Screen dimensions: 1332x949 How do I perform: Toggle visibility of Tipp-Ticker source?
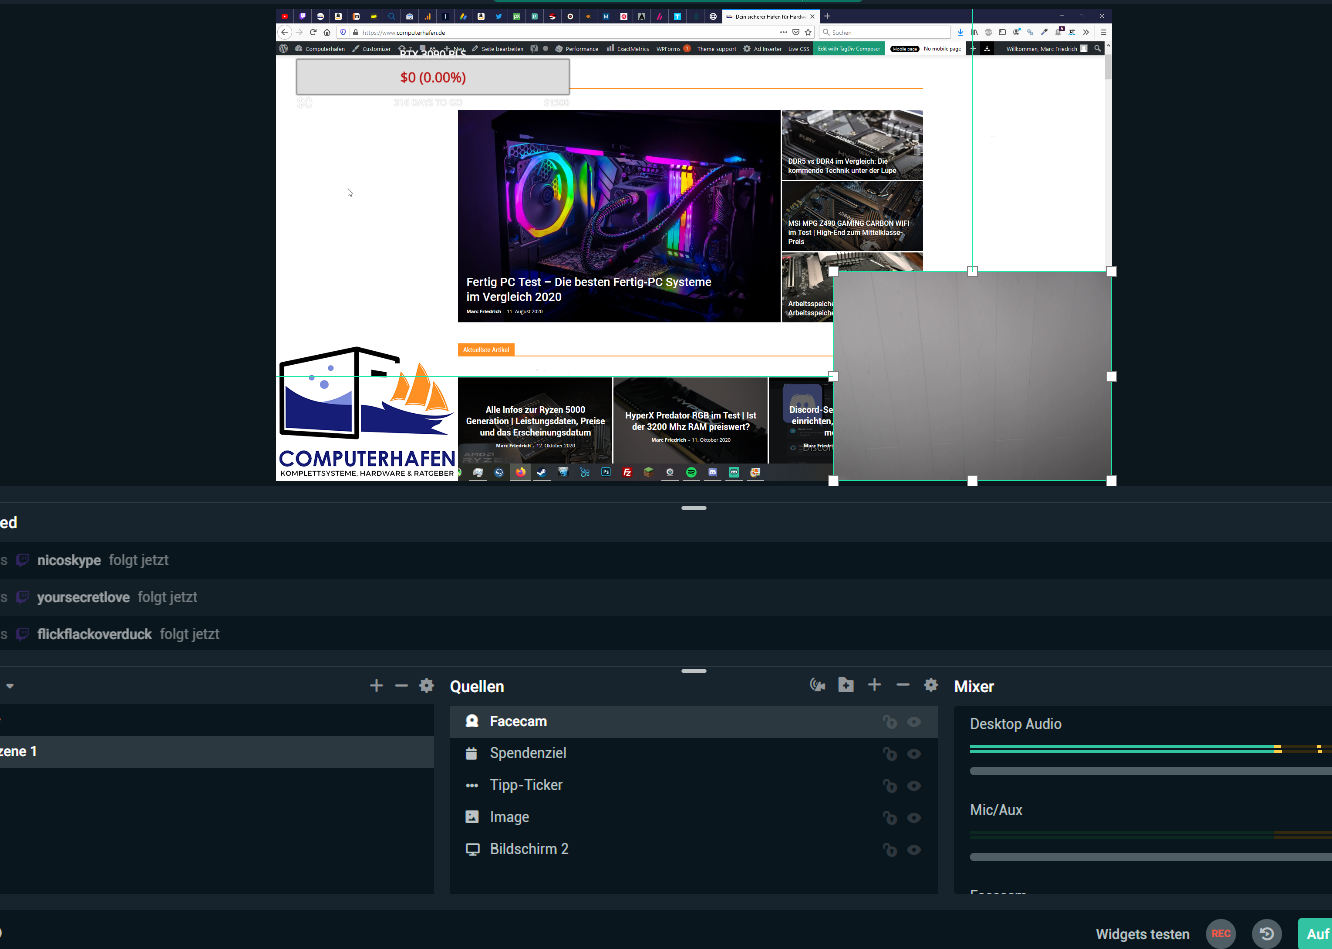click(x=914, y=786)
